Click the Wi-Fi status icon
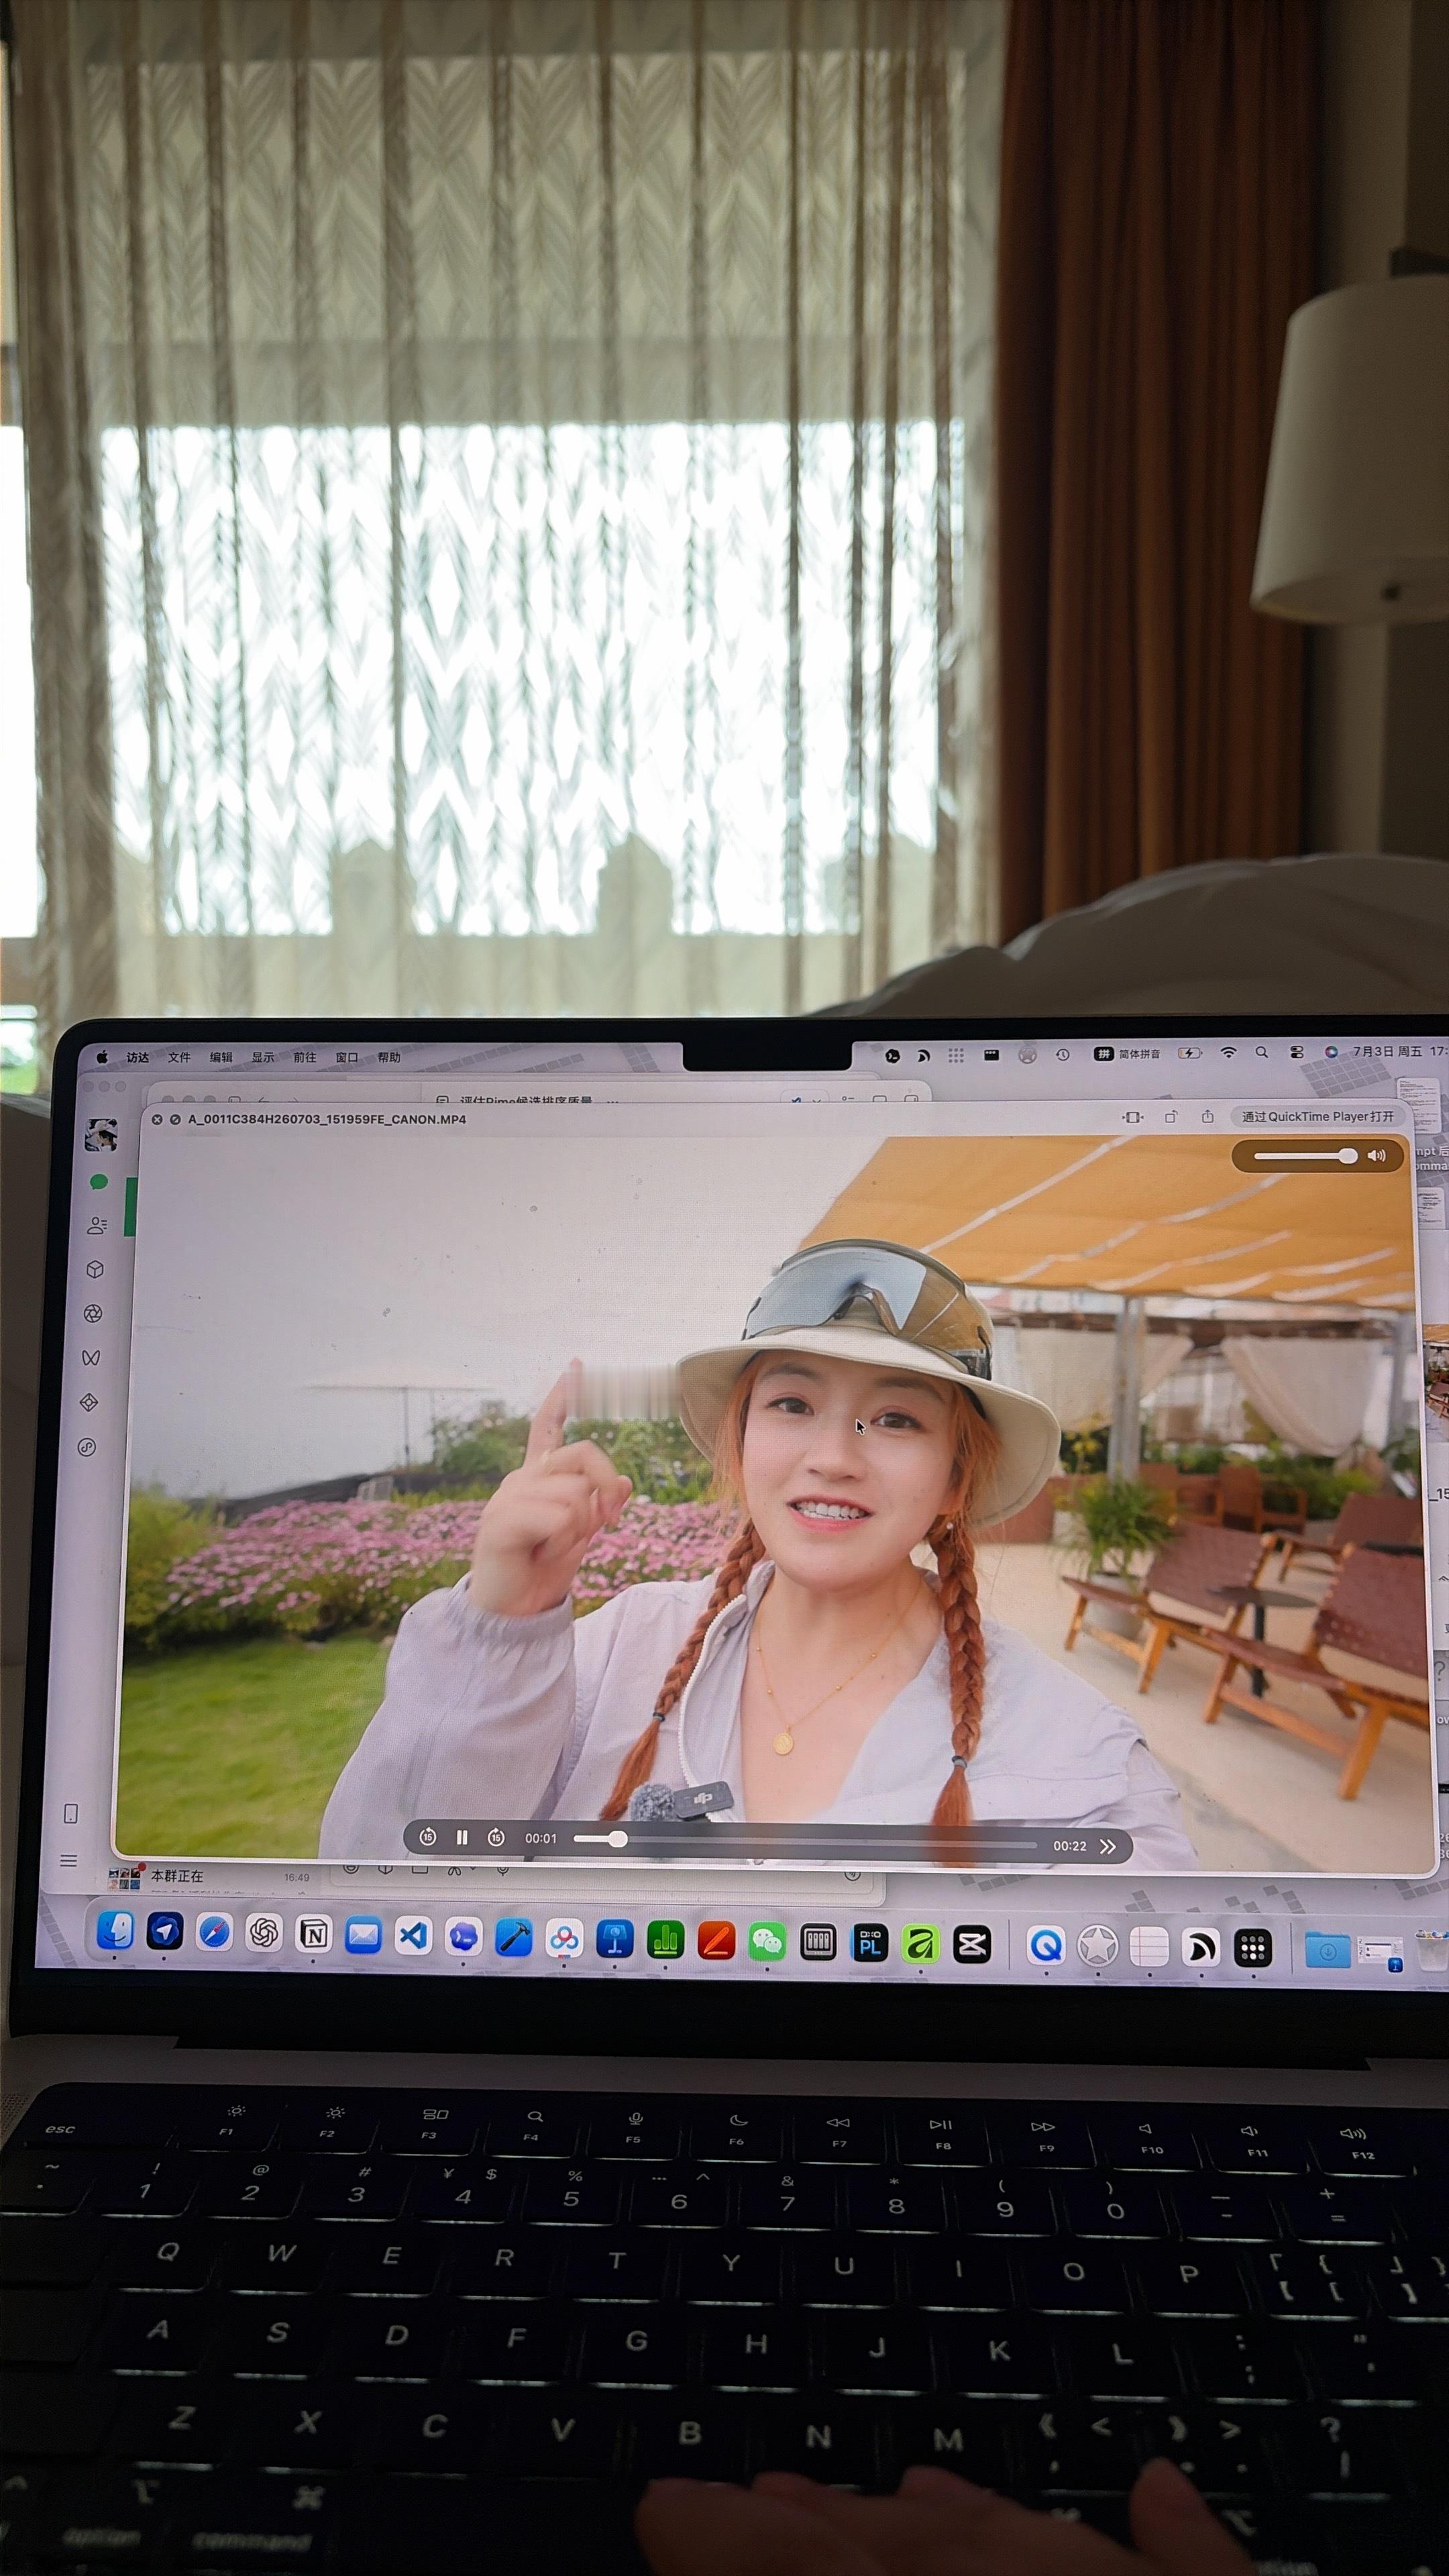 (1229, 1053)
